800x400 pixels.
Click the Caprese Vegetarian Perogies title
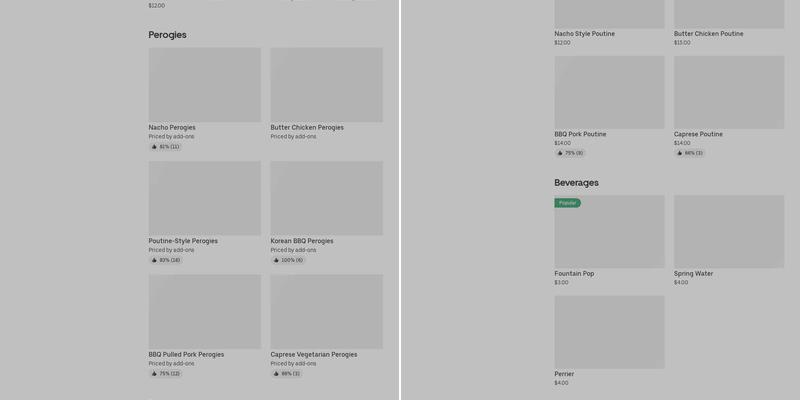(313, 354)
